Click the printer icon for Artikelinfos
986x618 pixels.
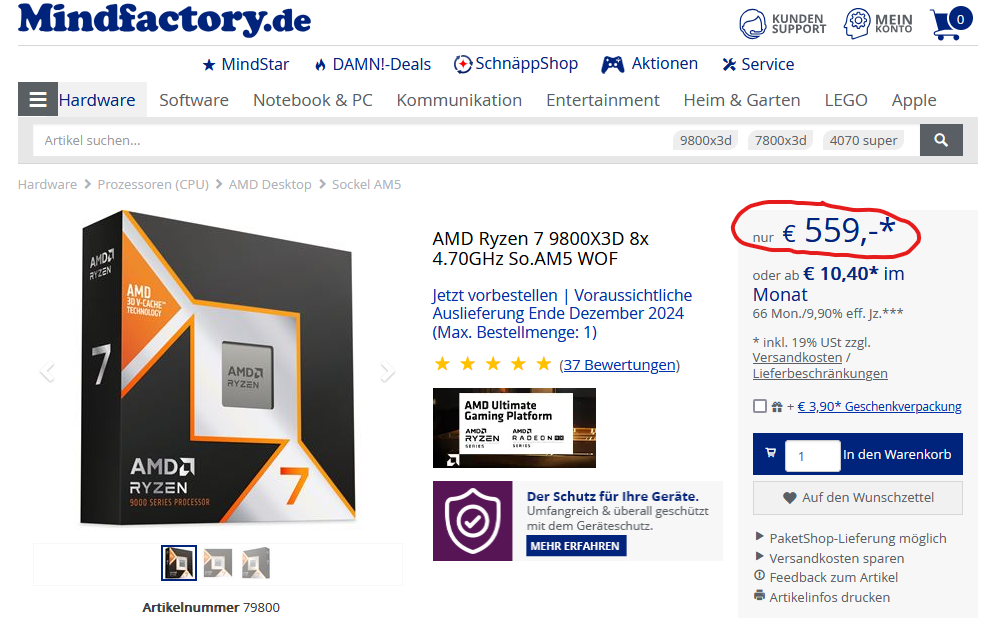[760, 595]
